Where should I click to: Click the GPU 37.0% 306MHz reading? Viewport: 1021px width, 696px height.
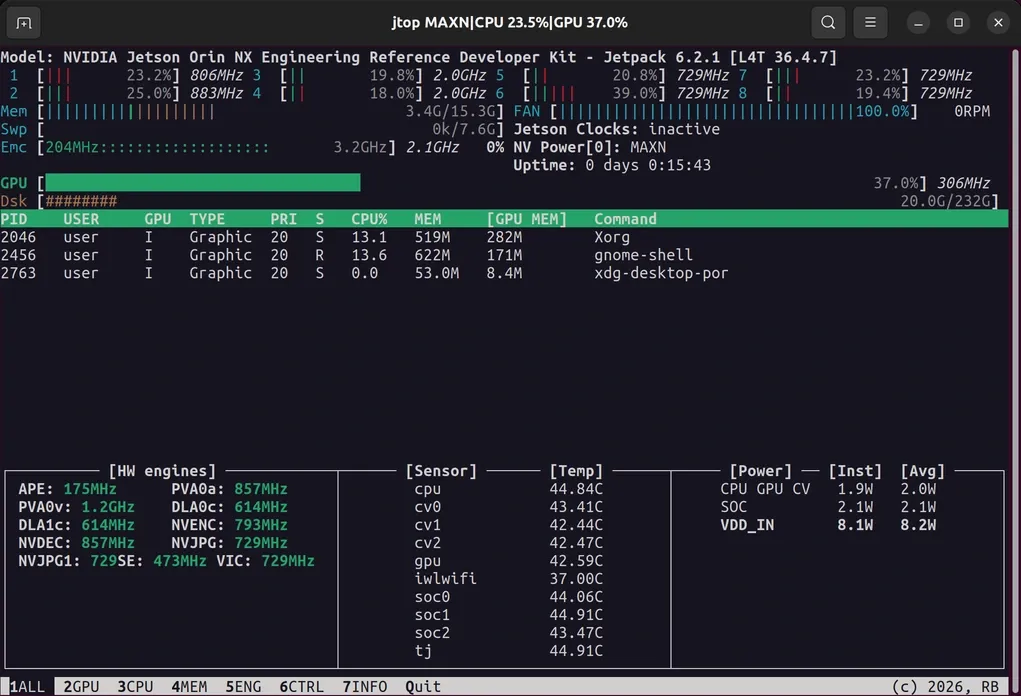click(x=932, y=183)
